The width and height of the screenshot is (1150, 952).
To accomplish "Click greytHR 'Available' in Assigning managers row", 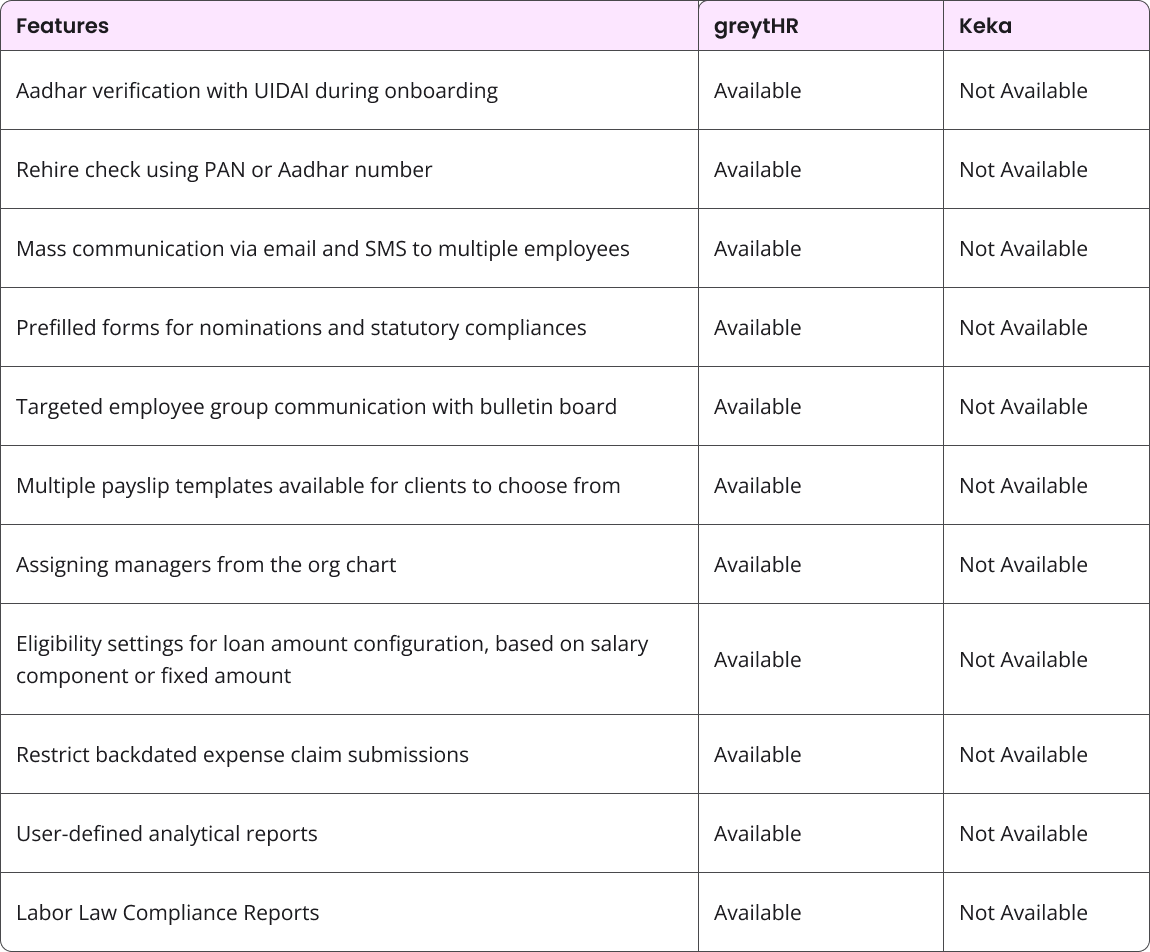I will [758, 565].
